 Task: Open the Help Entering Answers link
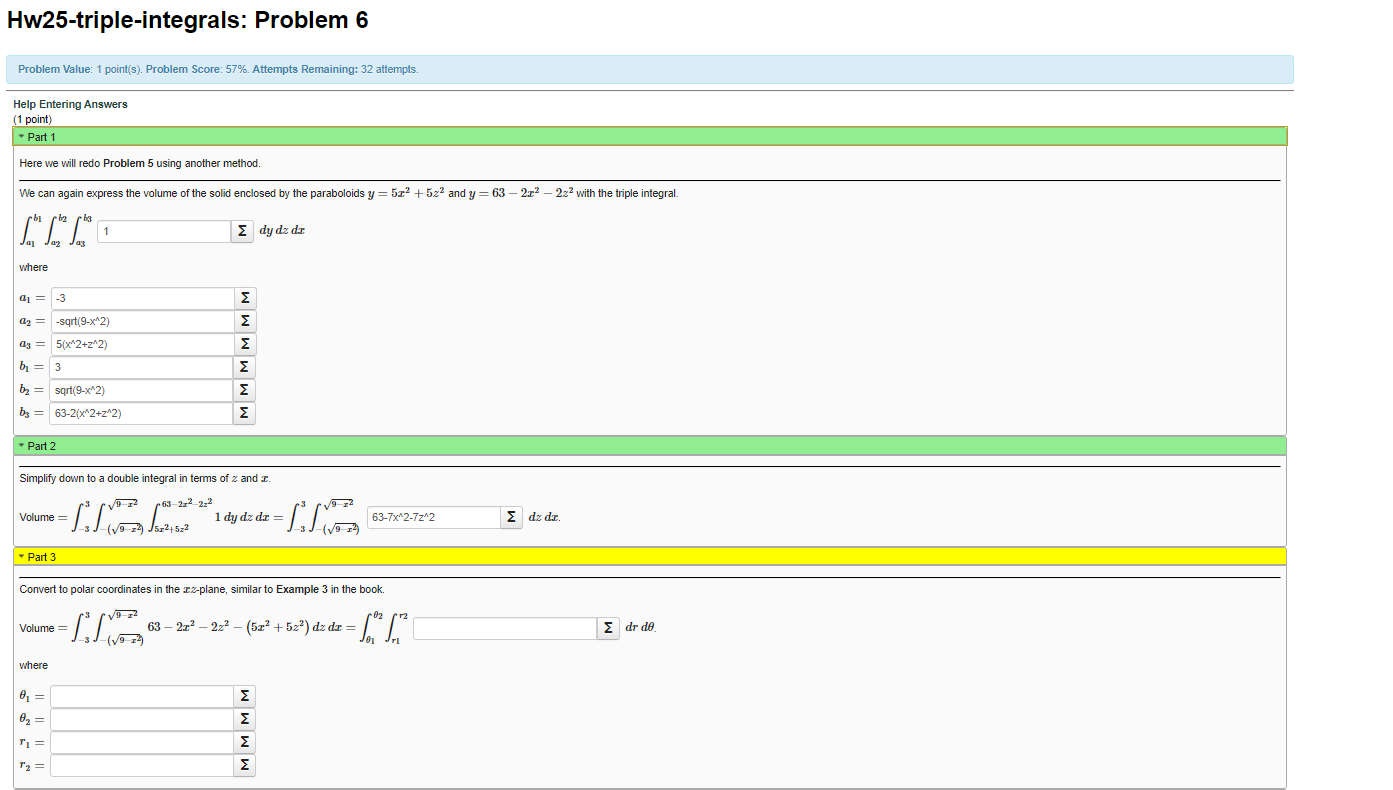click(x=69, y=104)
